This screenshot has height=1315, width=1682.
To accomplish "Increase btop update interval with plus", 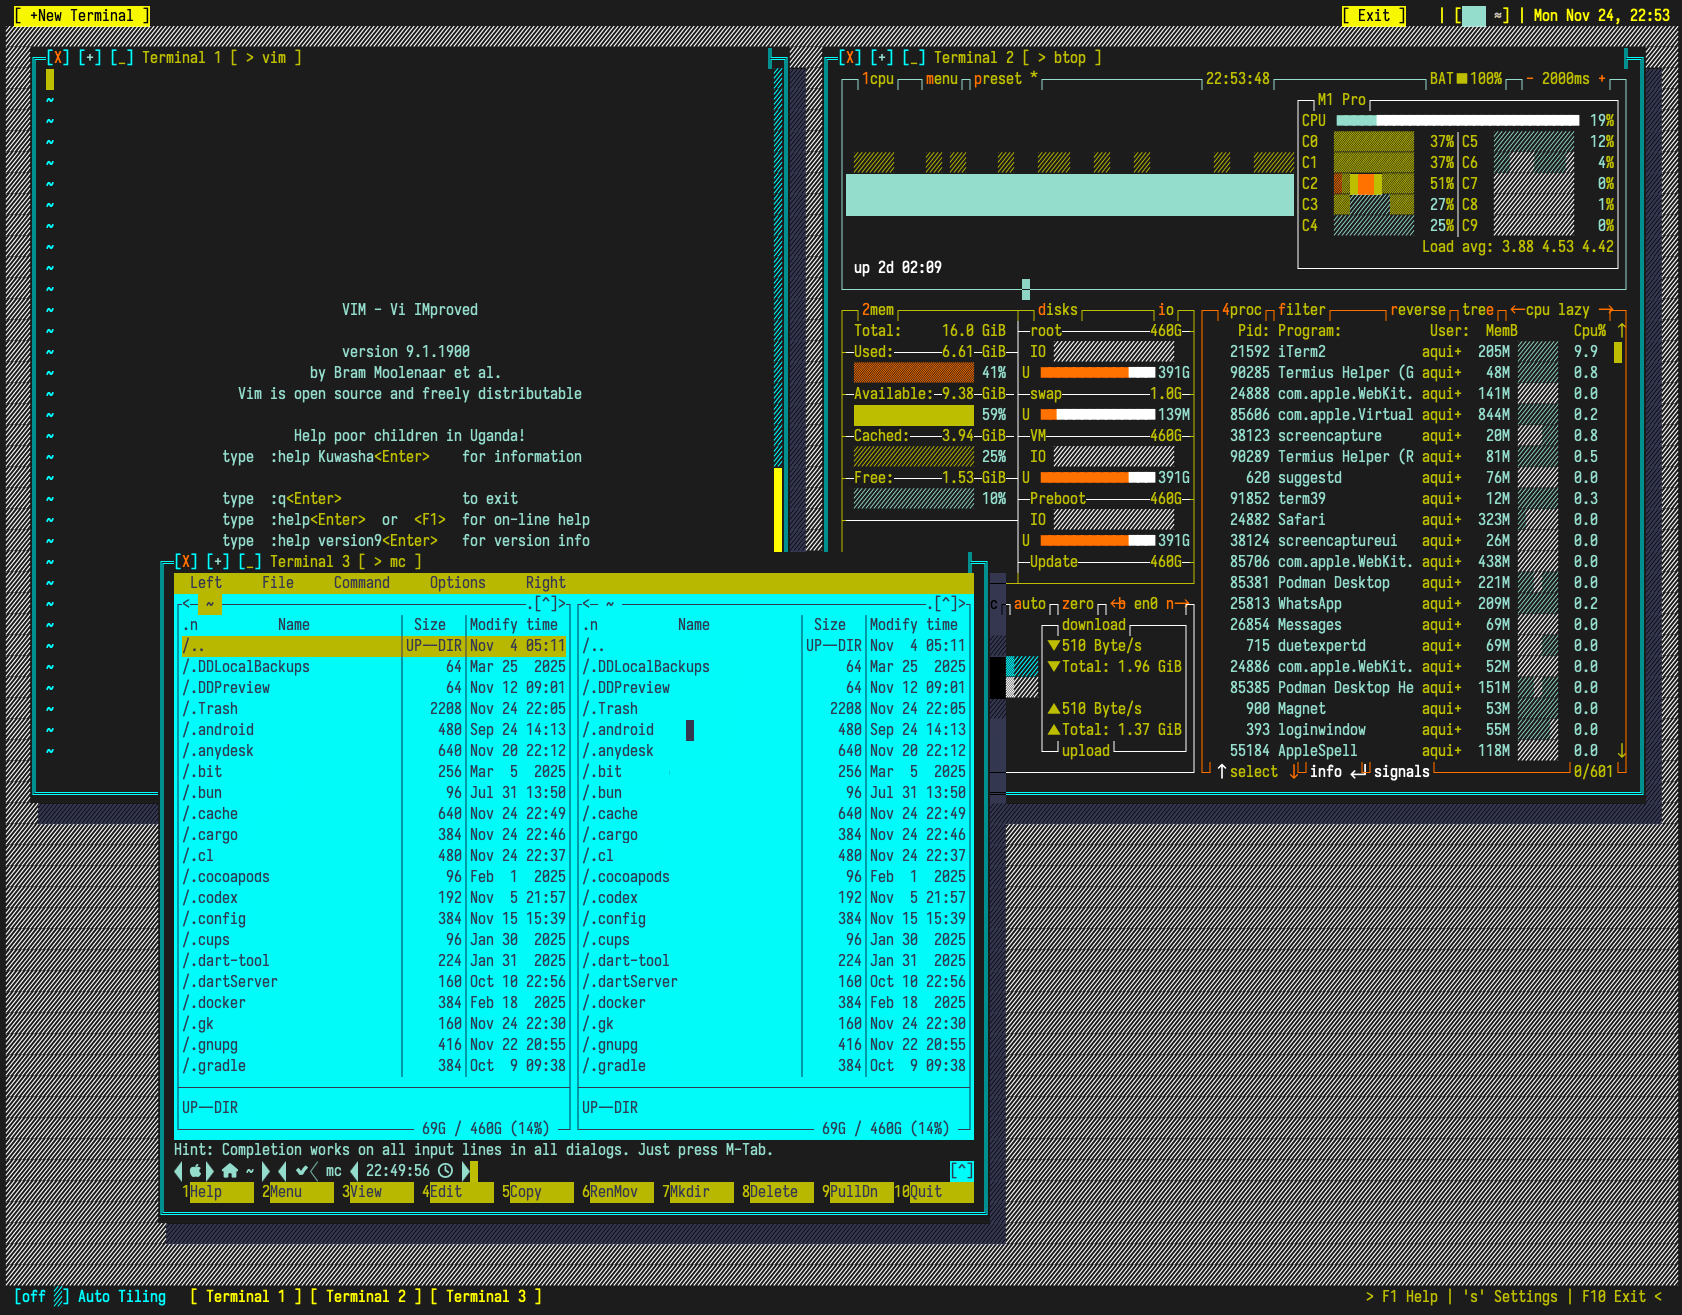I will coord(1602,79).
